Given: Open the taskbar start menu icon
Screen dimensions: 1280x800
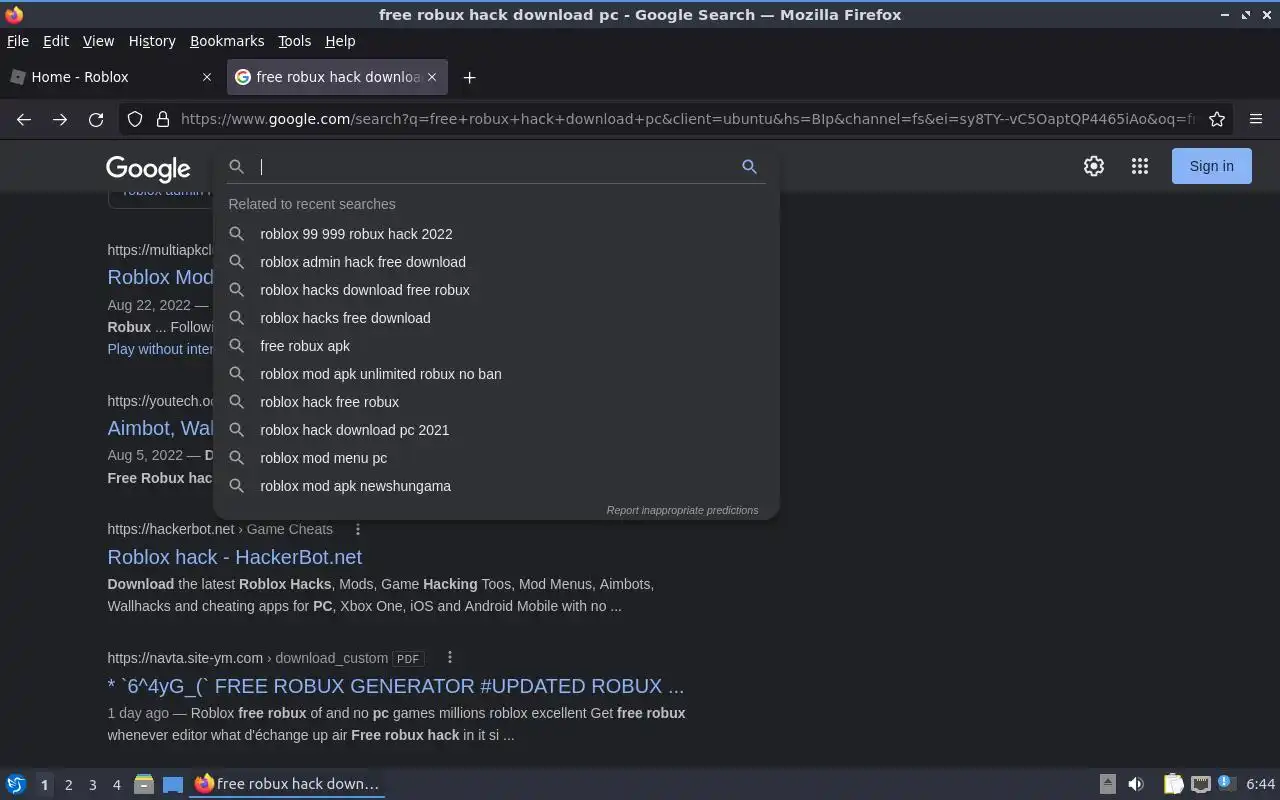Looking at the screenshot, I should [x=16, y=784].
